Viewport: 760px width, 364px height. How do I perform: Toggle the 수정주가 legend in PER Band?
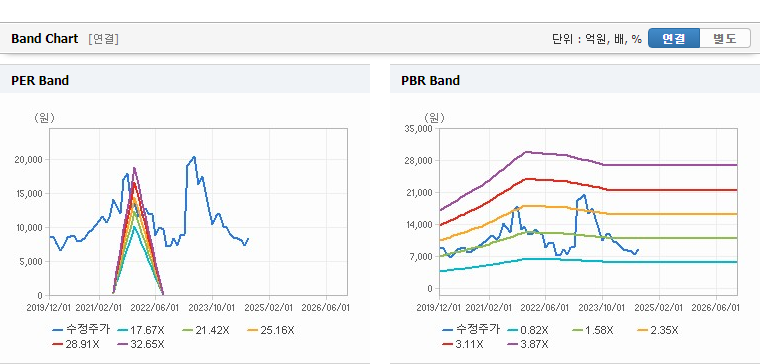81,330
